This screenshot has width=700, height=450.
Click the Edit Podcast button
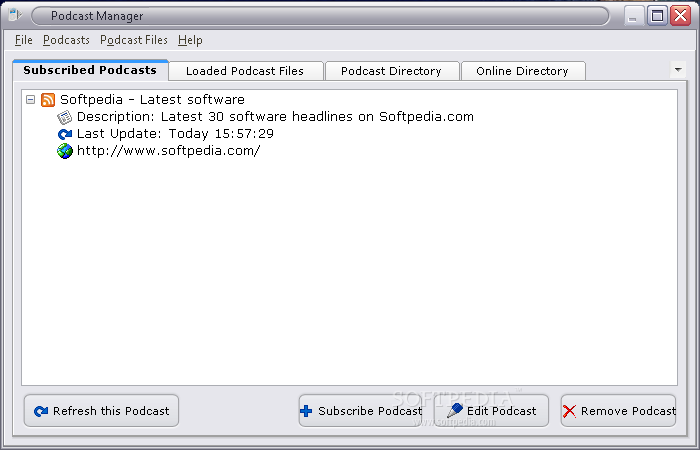coord(492,411)
